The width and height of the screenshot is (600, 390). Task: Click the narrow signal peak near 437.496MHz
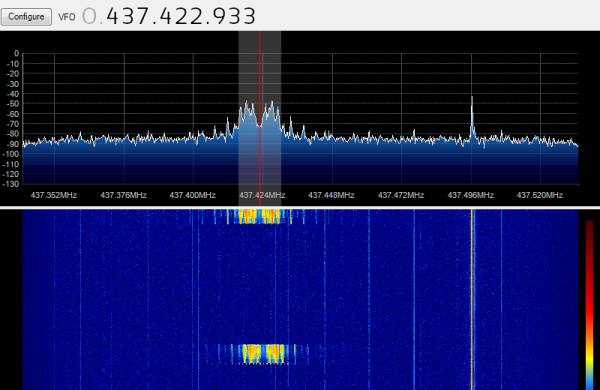(x=472, y=119)
